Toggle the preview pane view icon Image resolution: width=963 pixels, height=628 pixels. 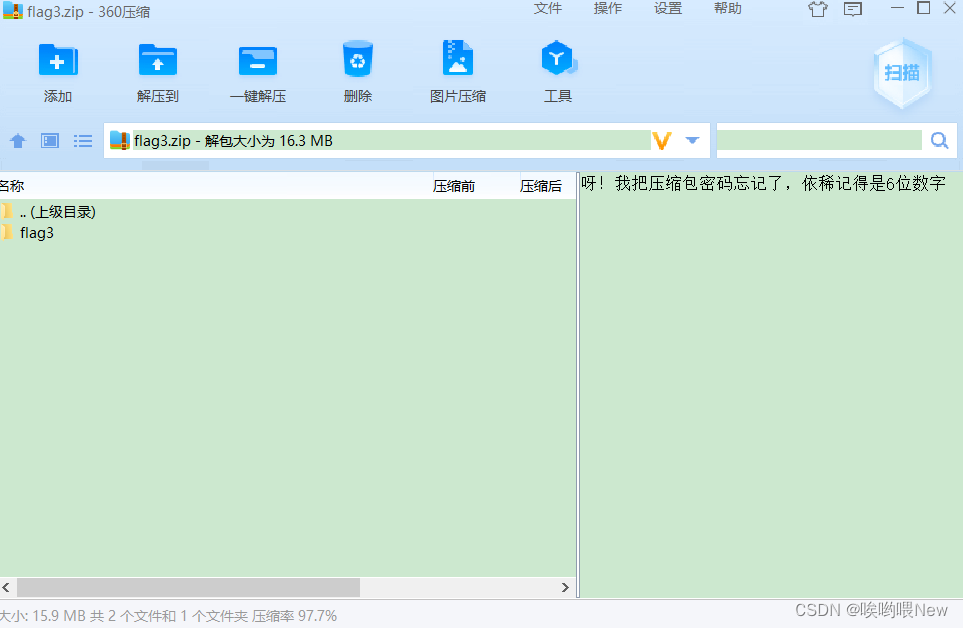tap(49, 140)
